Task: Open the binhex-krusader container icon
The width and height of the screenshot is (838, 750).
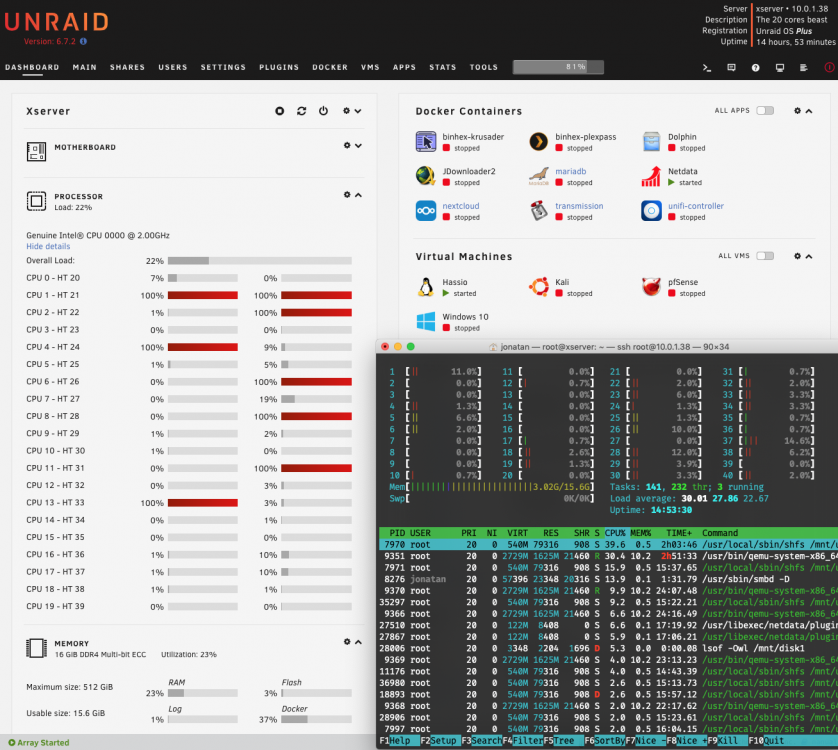Action: 426,142
